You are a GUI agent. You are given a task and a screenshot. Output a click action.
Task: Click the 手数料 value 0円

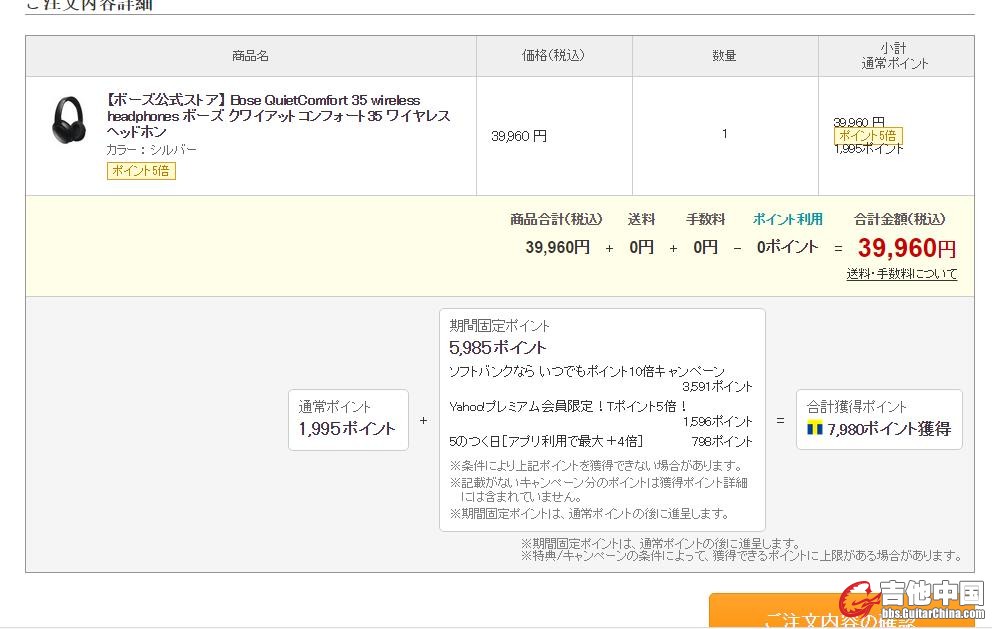[x=705, y=247]
